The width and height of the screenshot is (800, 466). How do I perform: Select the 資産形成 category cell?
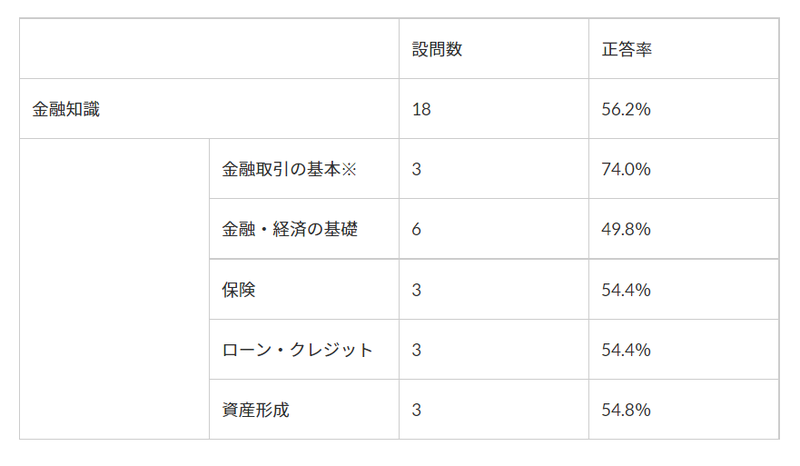[x=255, y=409]
